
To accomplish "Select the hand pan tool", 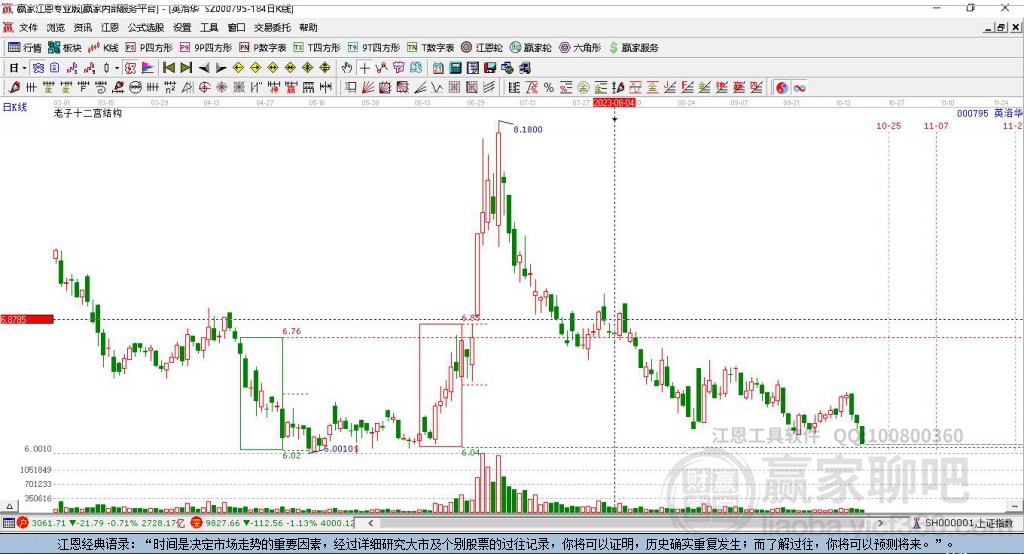I will pos(347,68).
